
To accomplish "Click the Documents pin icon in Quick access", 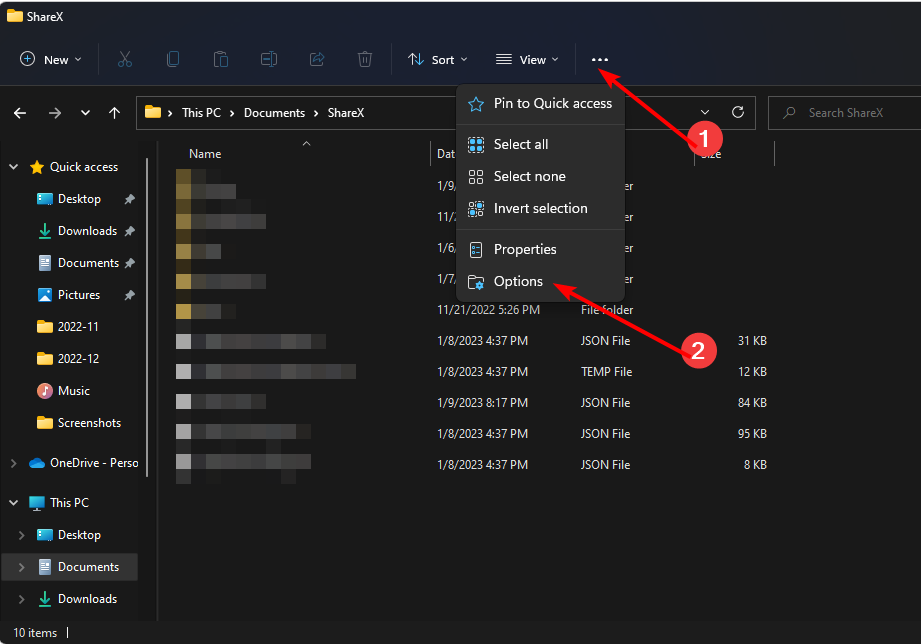I will [x=129, y=263].
